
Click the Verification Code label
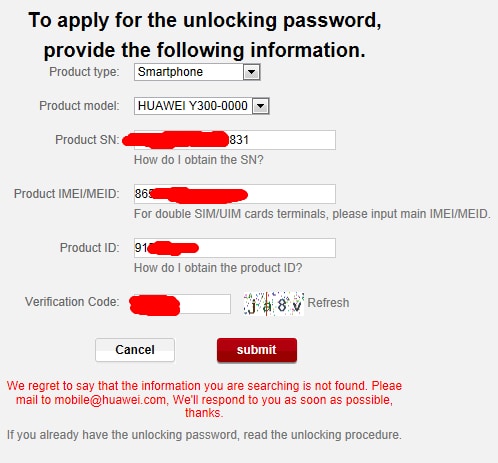tap(72, 302)
